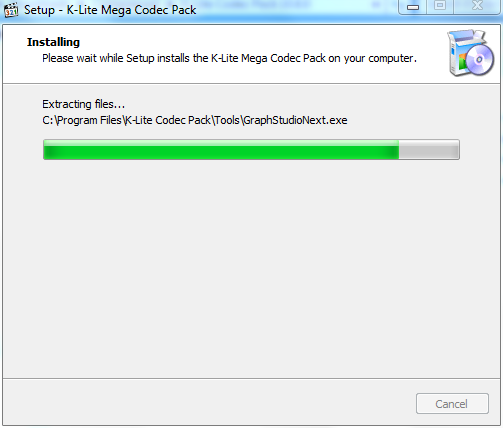Screen dimensions: 503x428
Task: Click the 'Extracting files...' status label
Action: (83, 104)
